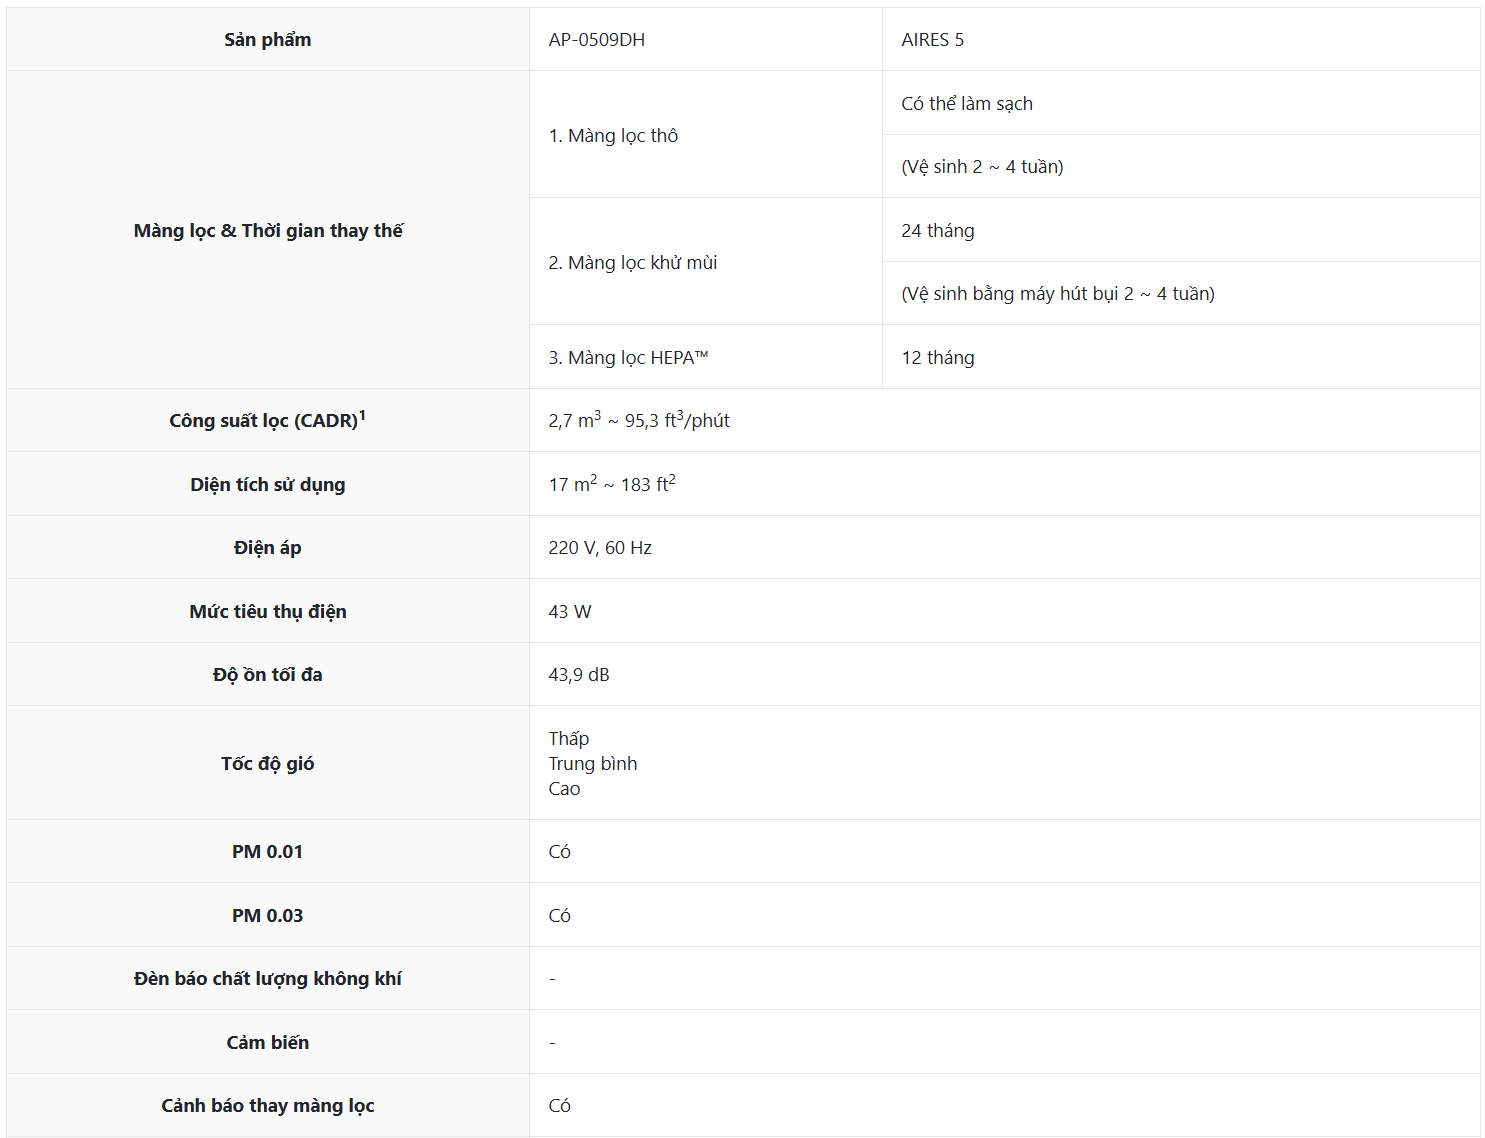Image resolution: width=1485 pixels, height=1138 pixels.
Task: Click the 'Công suất lọc (CADR)' label
Action: pos(266,421)
